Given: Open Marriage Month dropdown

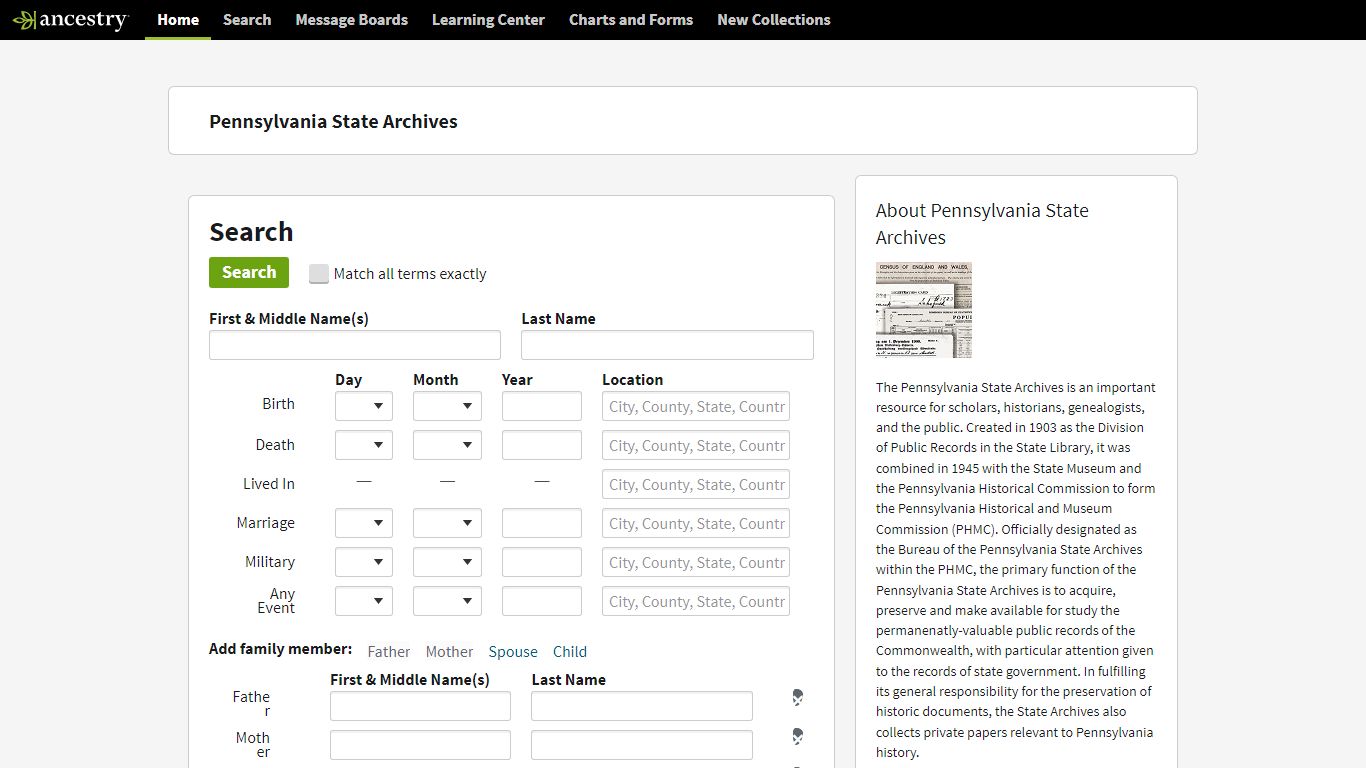Looking at the screenshot, I should [447, 523].
